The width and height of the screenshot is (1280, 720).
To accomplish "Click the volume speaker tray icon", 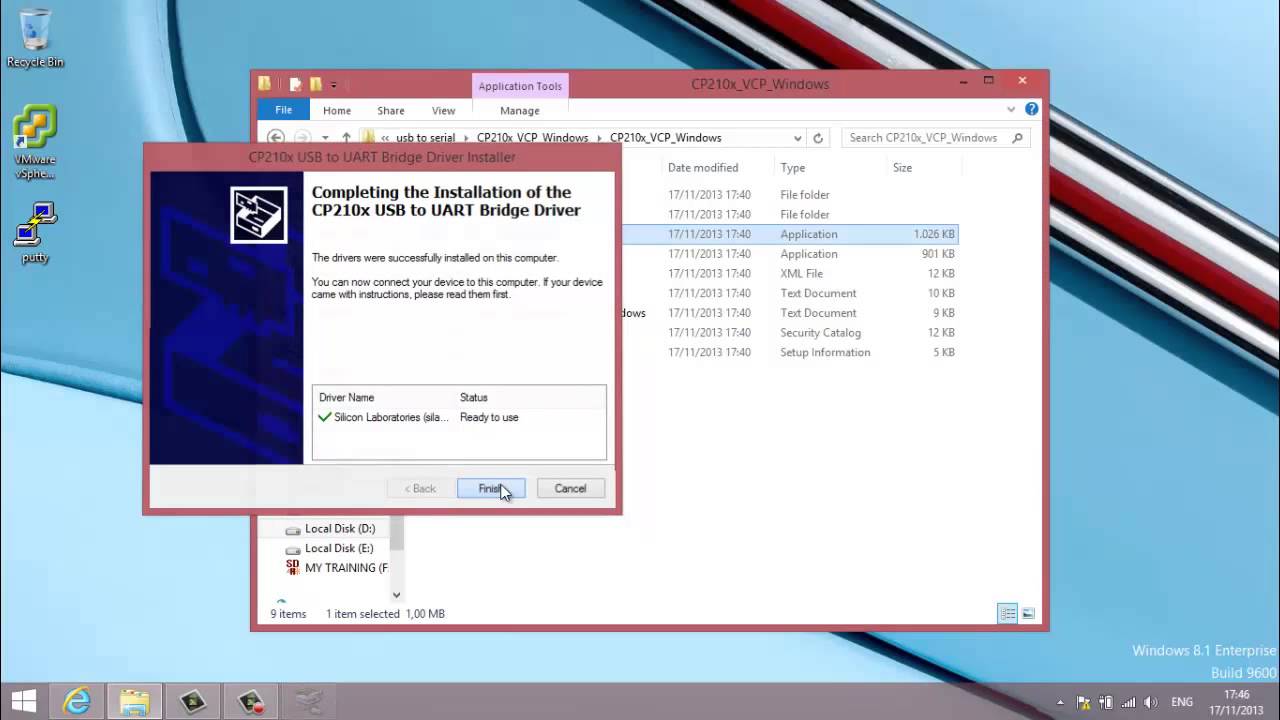I will [1150, 702].
